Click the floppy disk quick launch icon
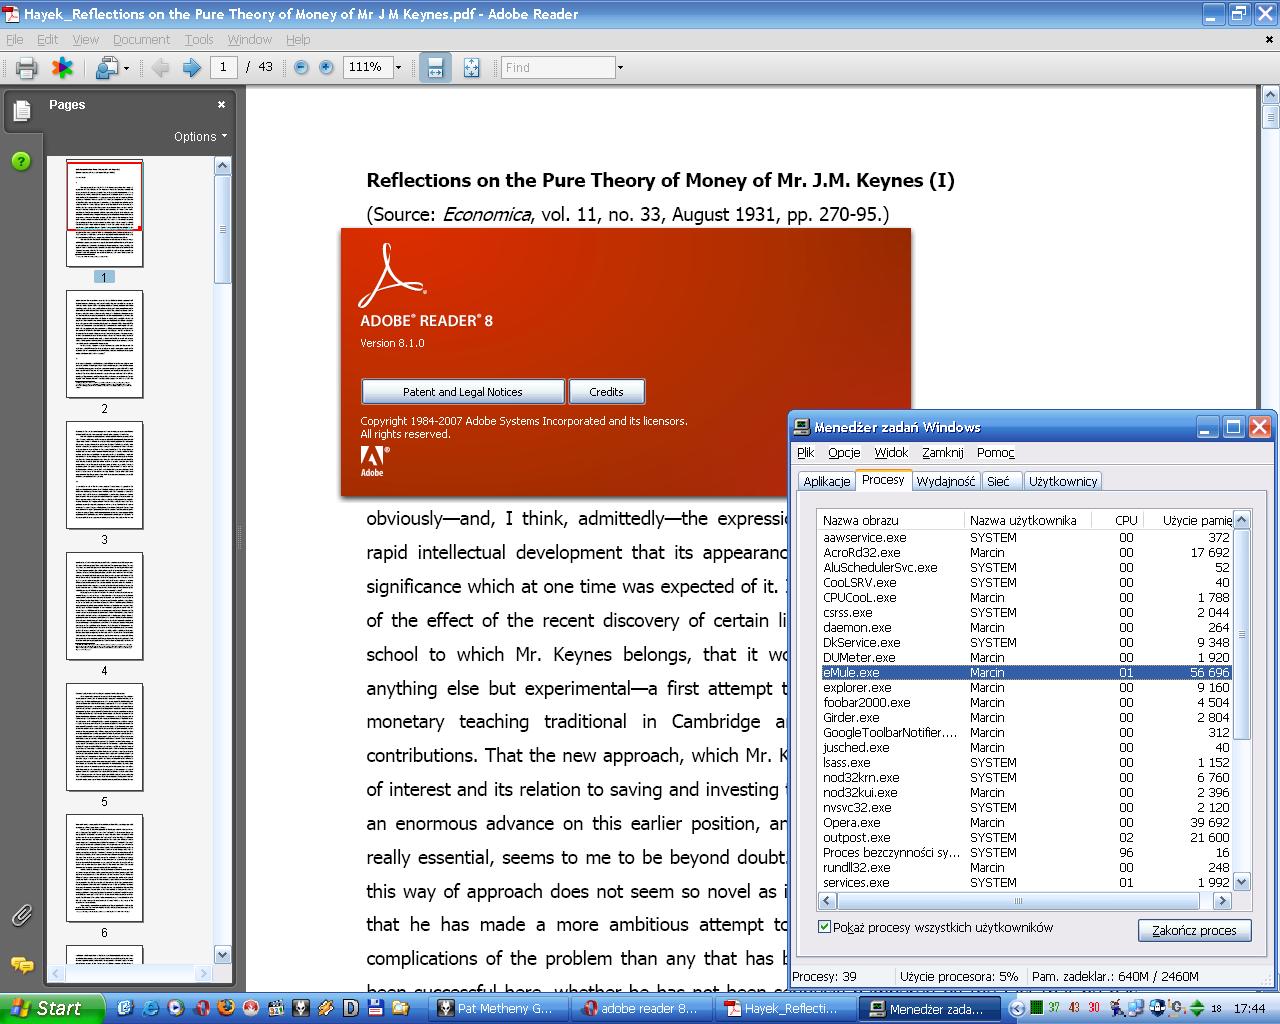Screen dimensions: 1280x1024 (376, 1008)
